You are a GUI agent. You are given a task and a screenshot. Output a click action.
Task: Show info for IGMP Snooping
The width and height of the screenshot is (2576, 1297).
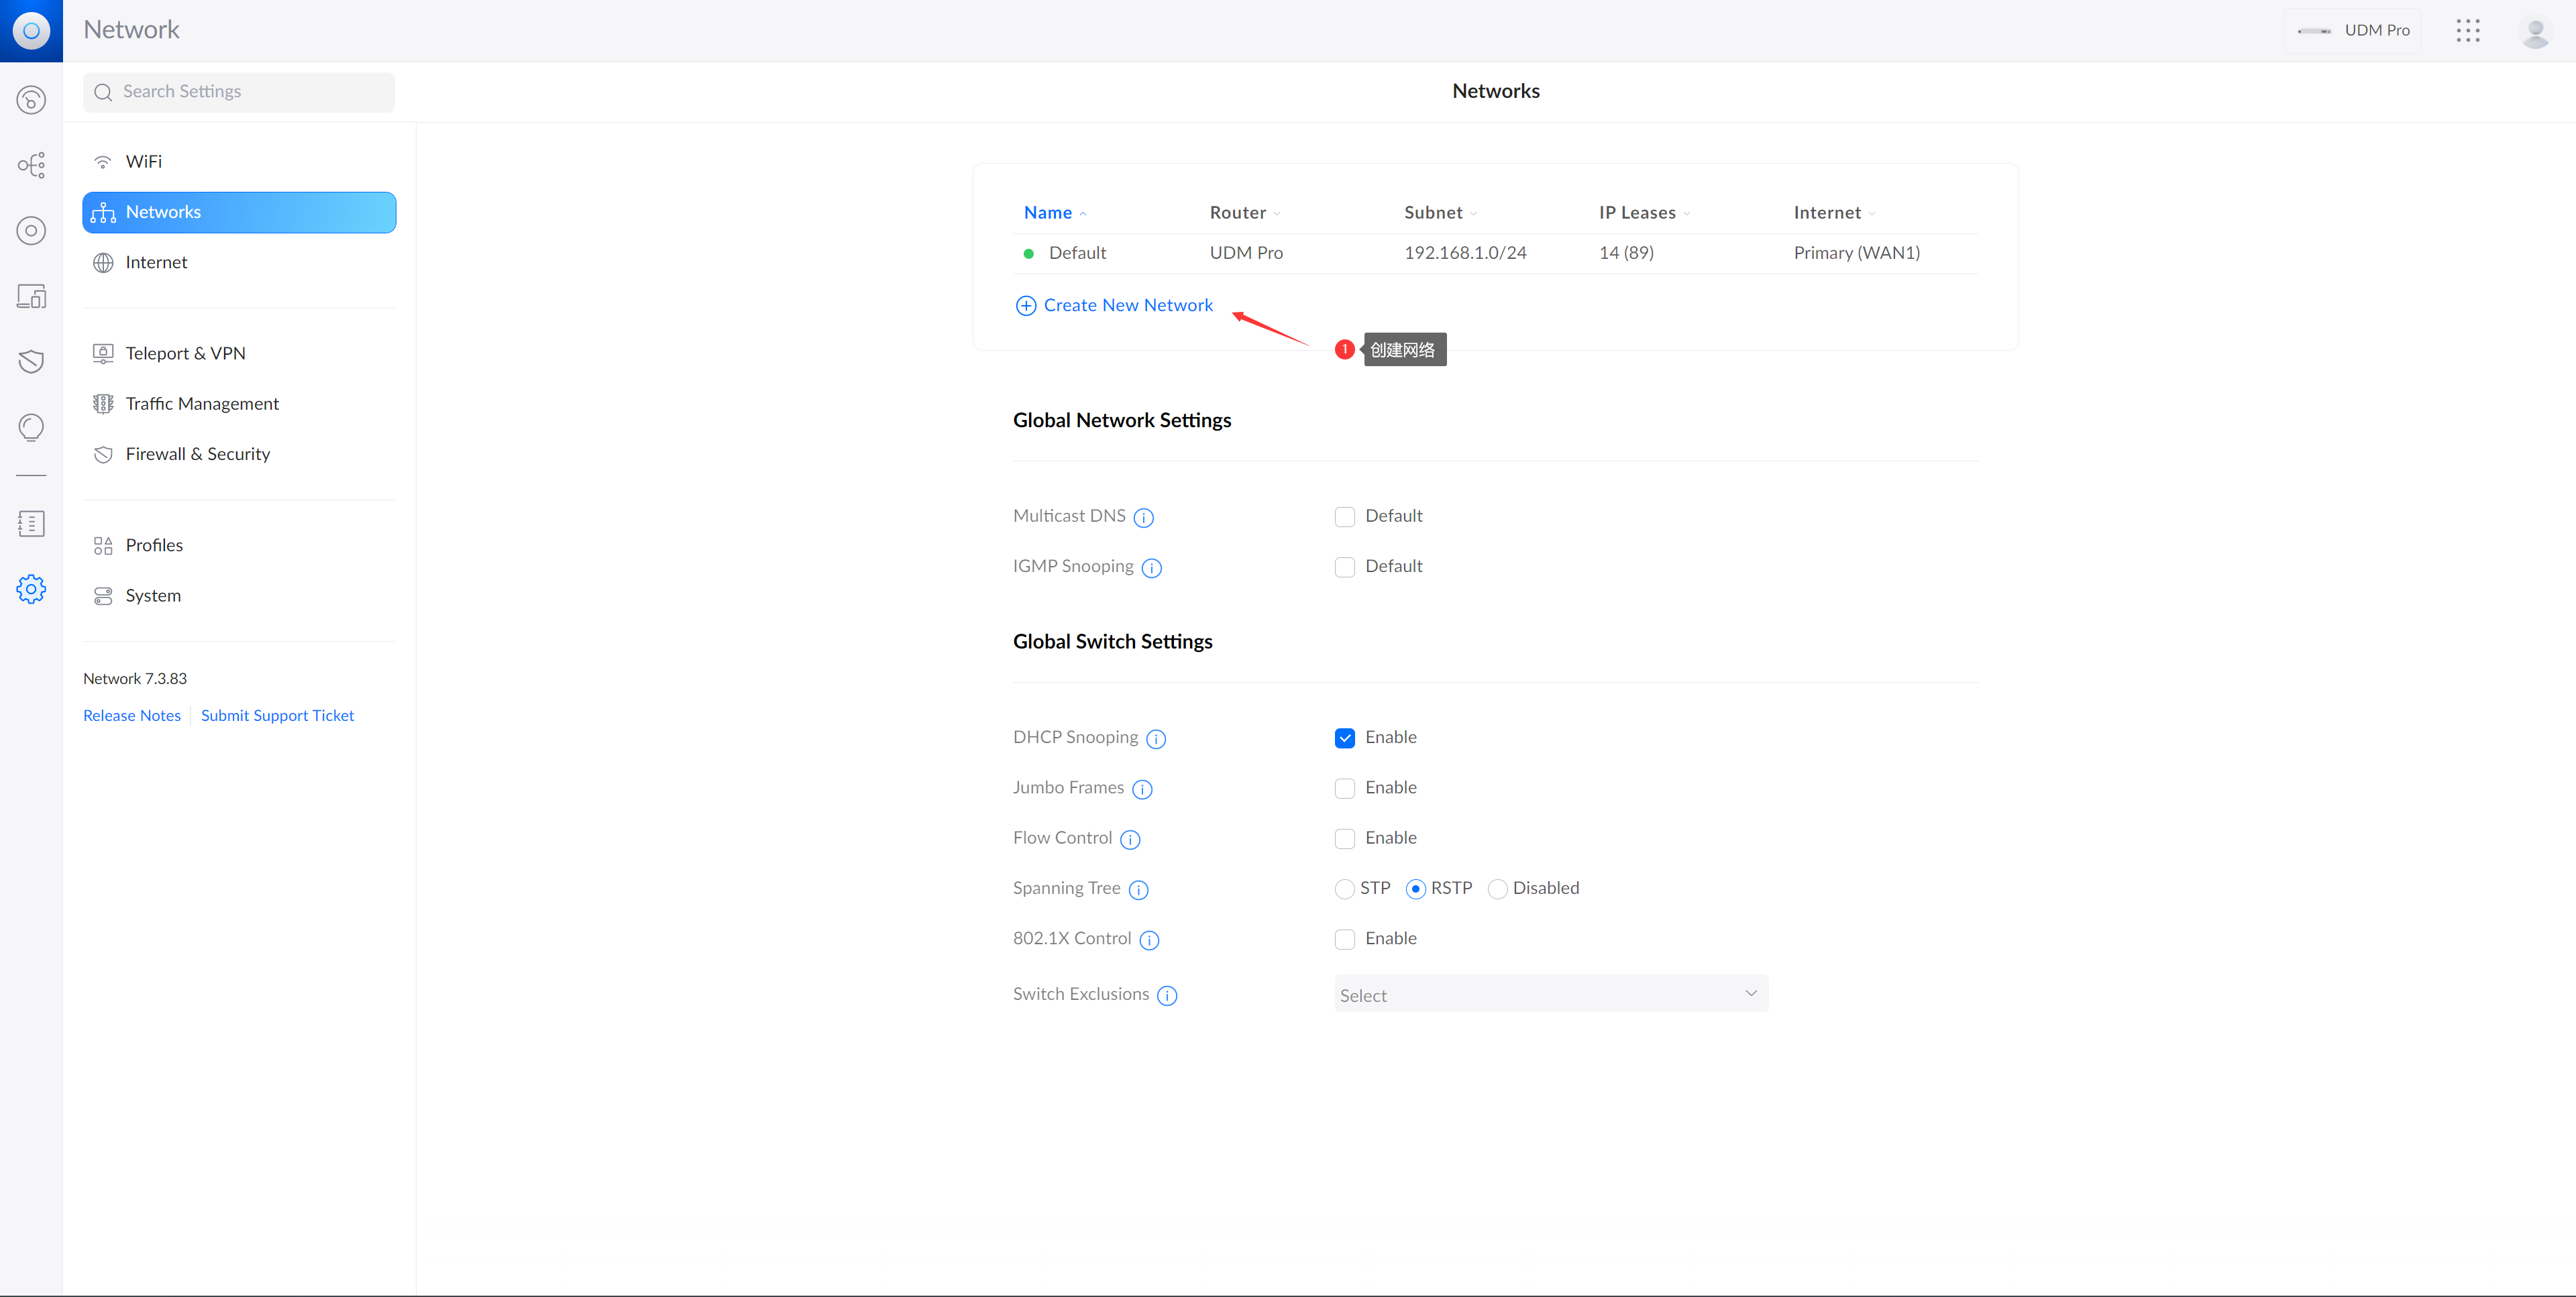[x=1152, y=568]
